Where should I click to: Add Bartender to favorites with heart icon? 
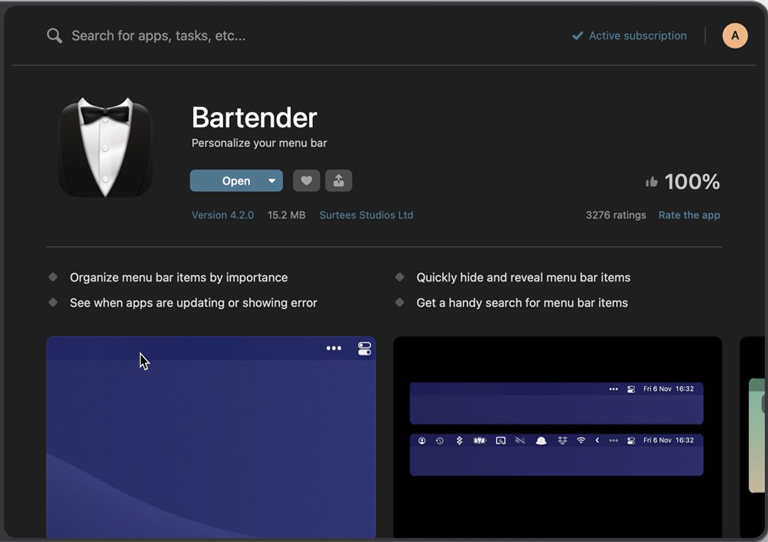[x=306, y=181]
